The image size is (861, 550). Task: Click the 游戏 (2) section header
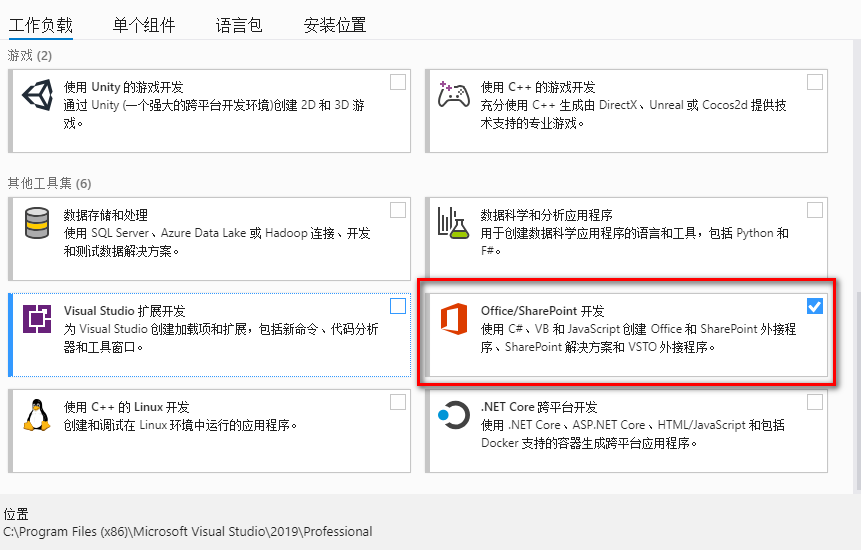coord(30,55)
